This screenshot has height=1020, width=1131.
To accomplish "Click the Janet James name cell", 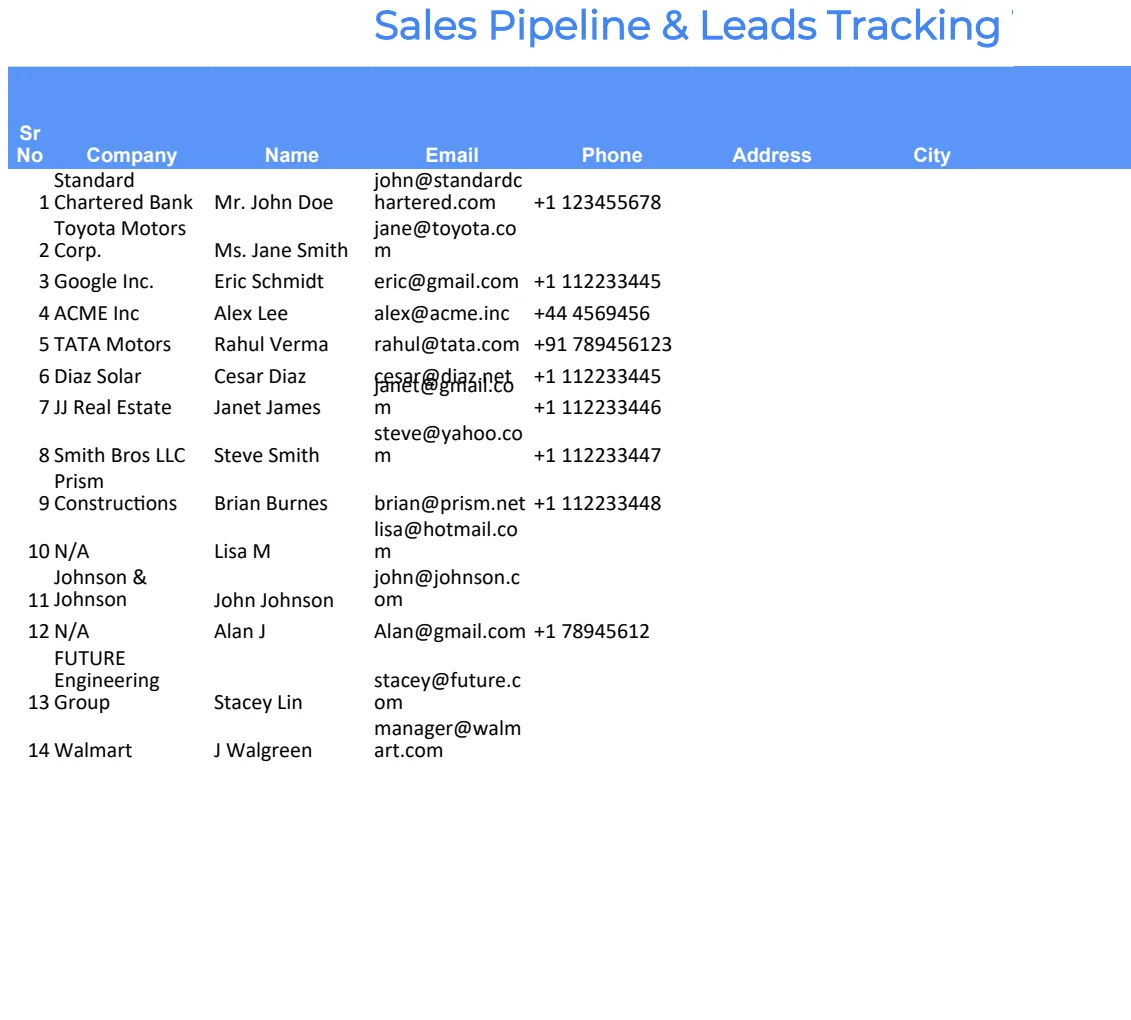I will tap(267, 408).
